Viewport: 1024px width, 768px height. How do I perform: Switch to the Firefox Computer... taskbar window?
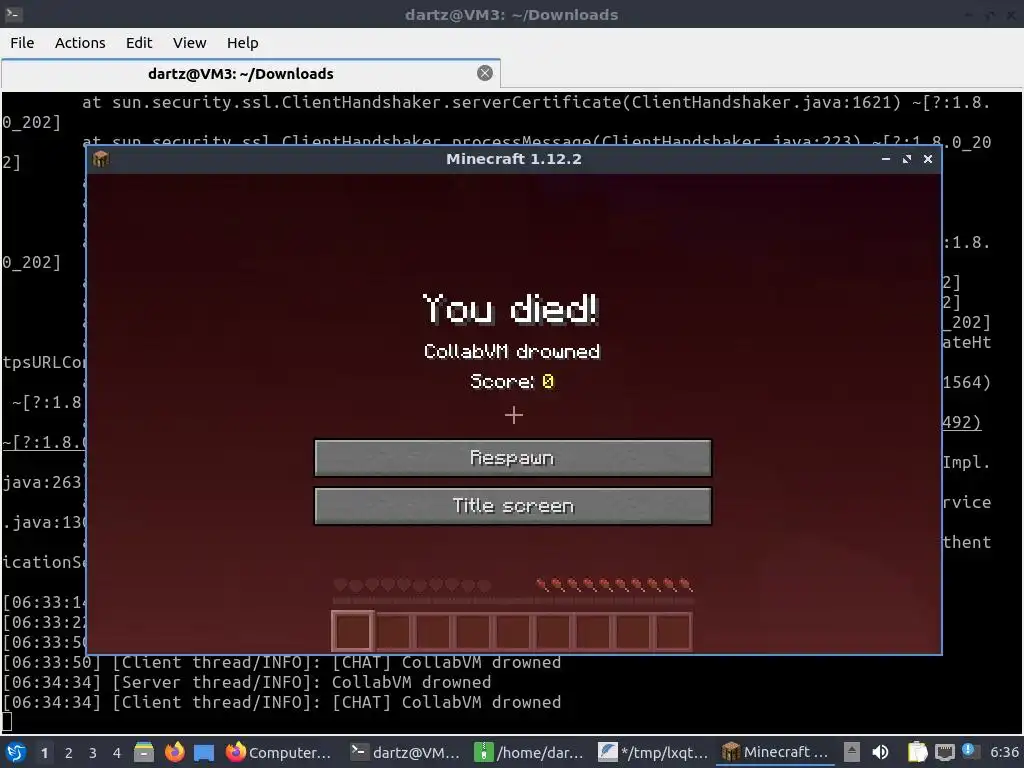click(x=279, y=752)
